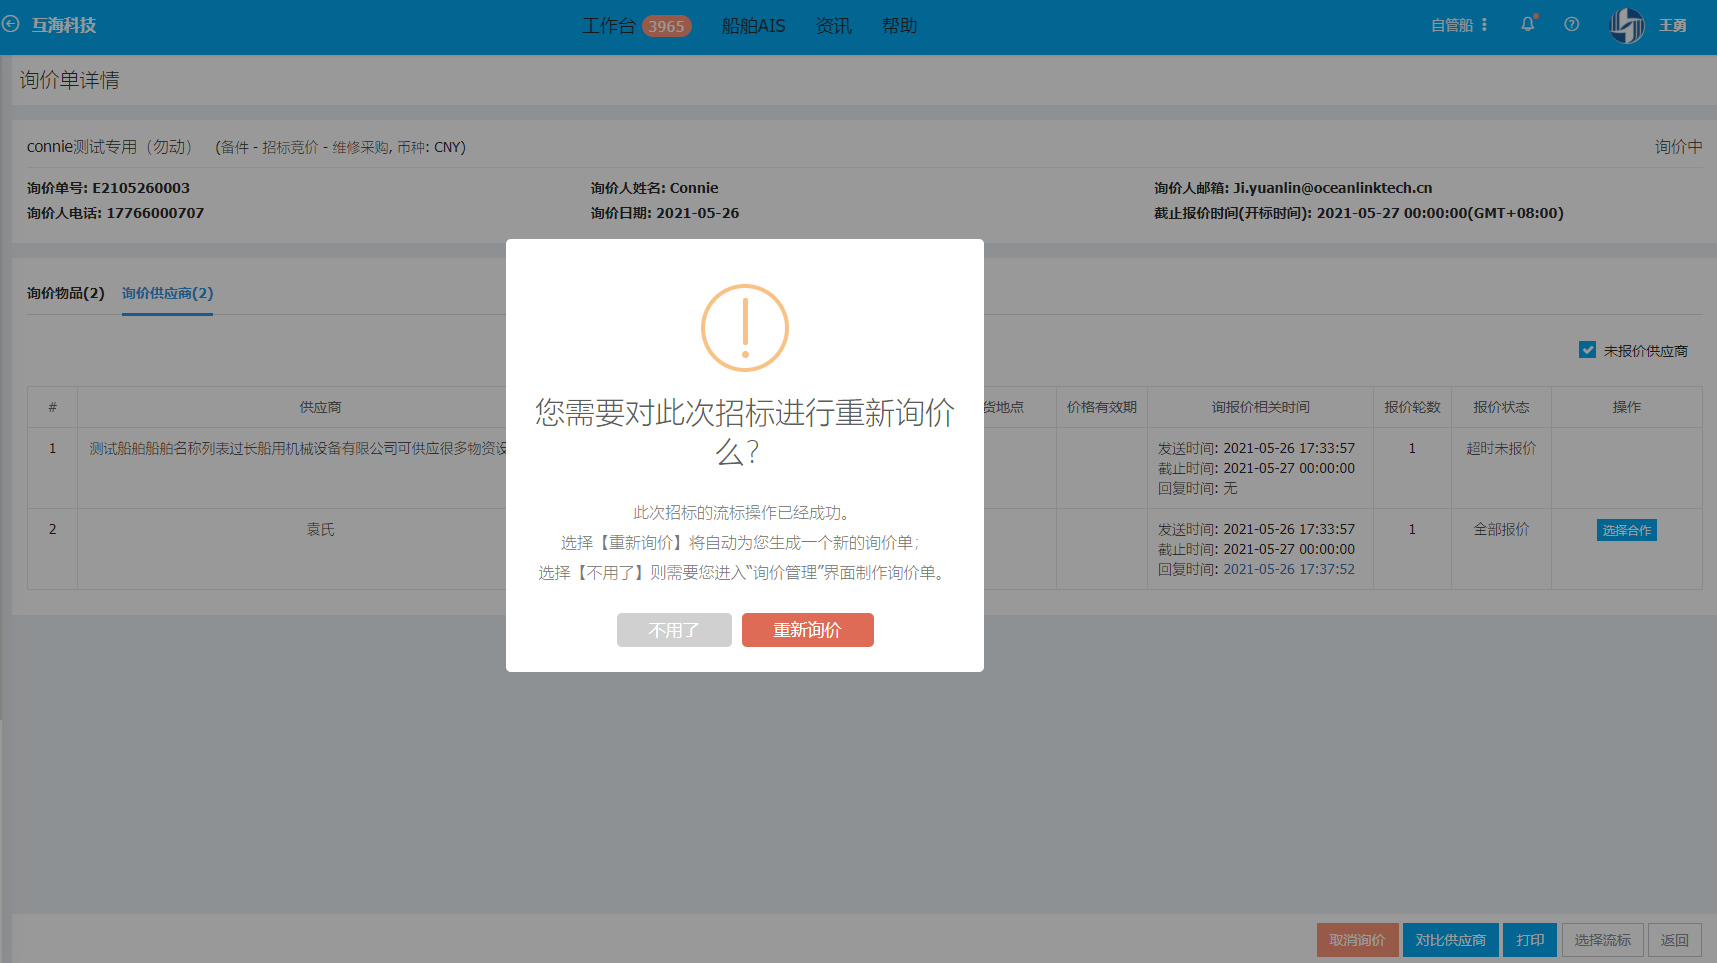Open the help question mark icon
Screen dimensions: 1717x963
[x=1572, y=24]
